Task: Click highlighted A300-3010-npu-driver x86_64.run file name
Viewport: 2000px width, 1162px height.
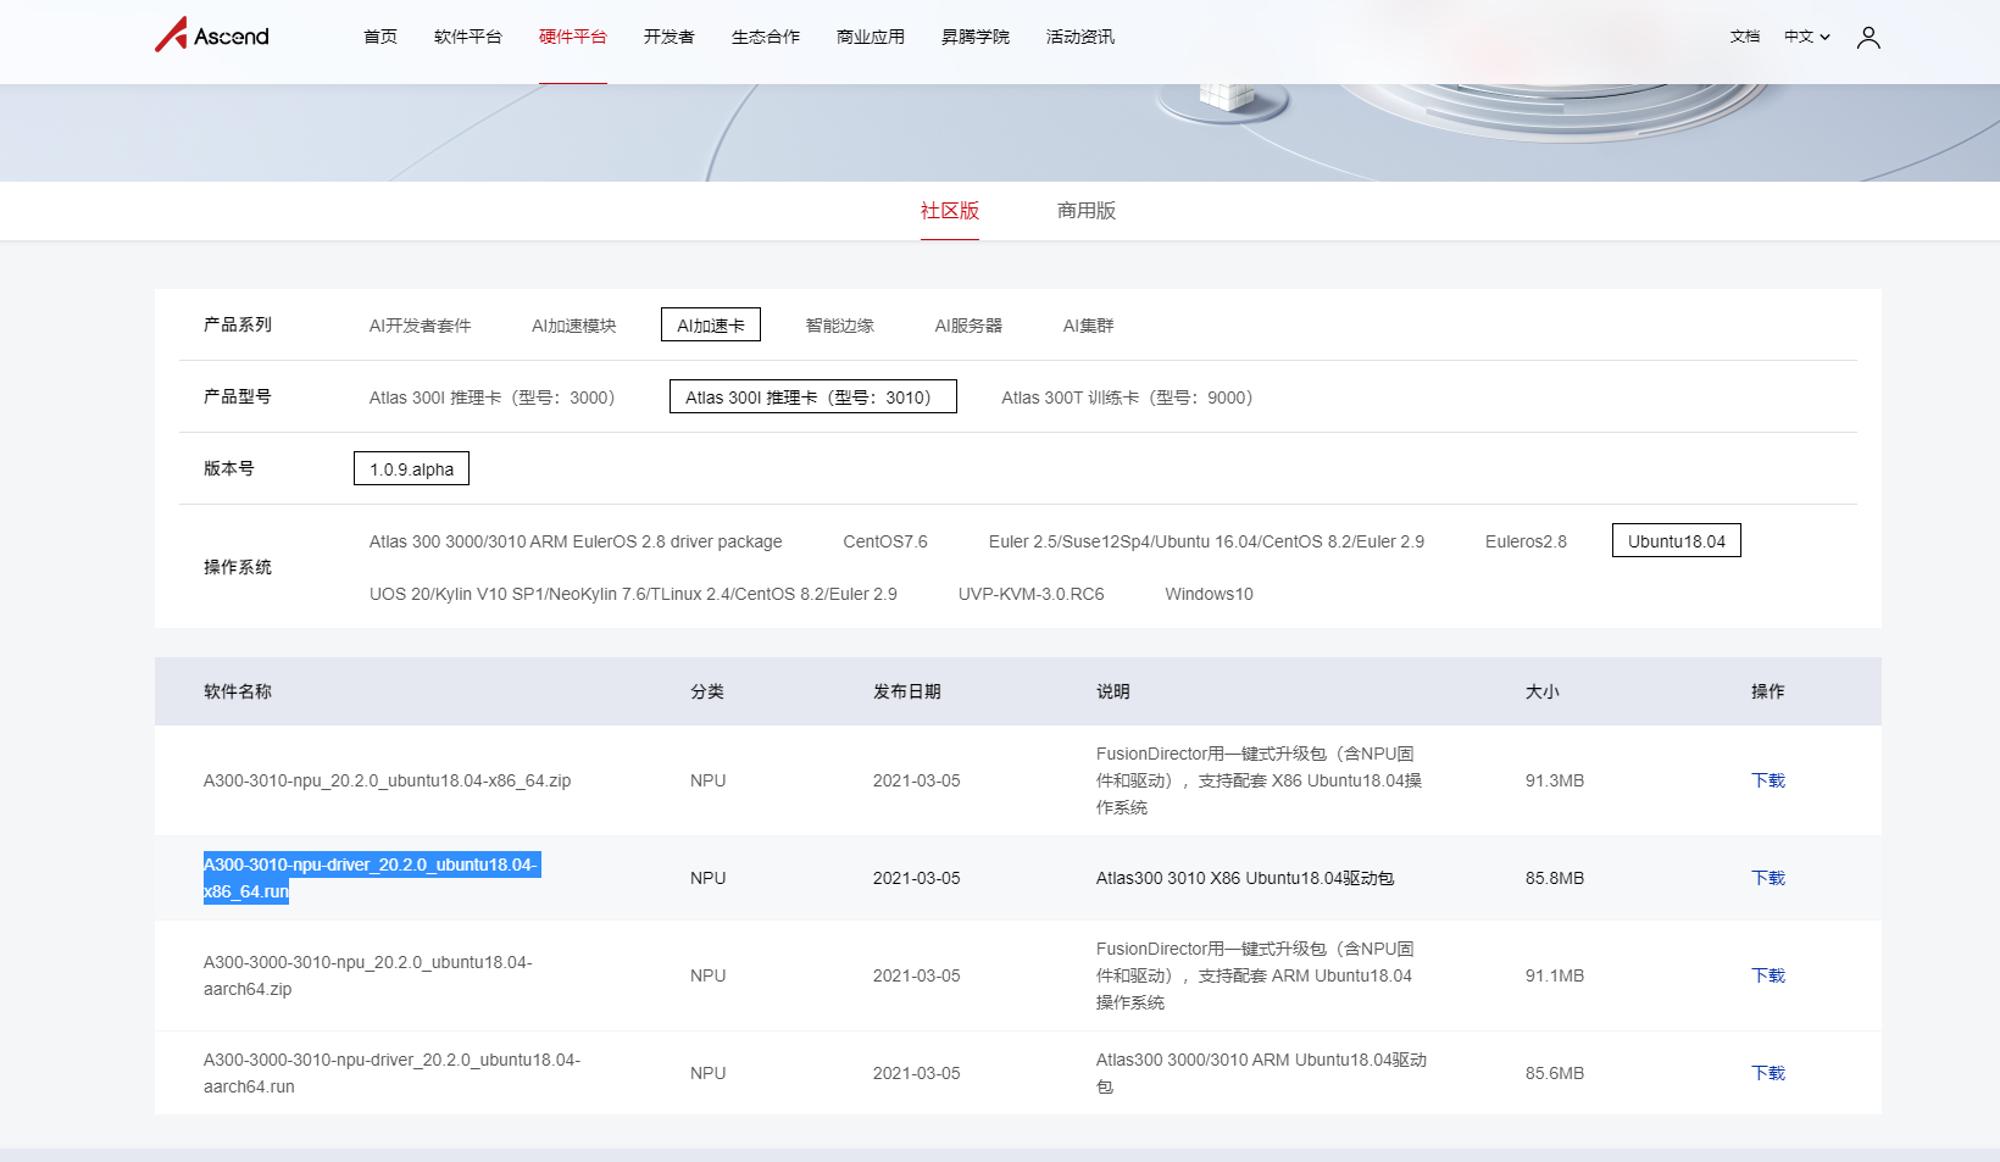Action: [372, 878]
